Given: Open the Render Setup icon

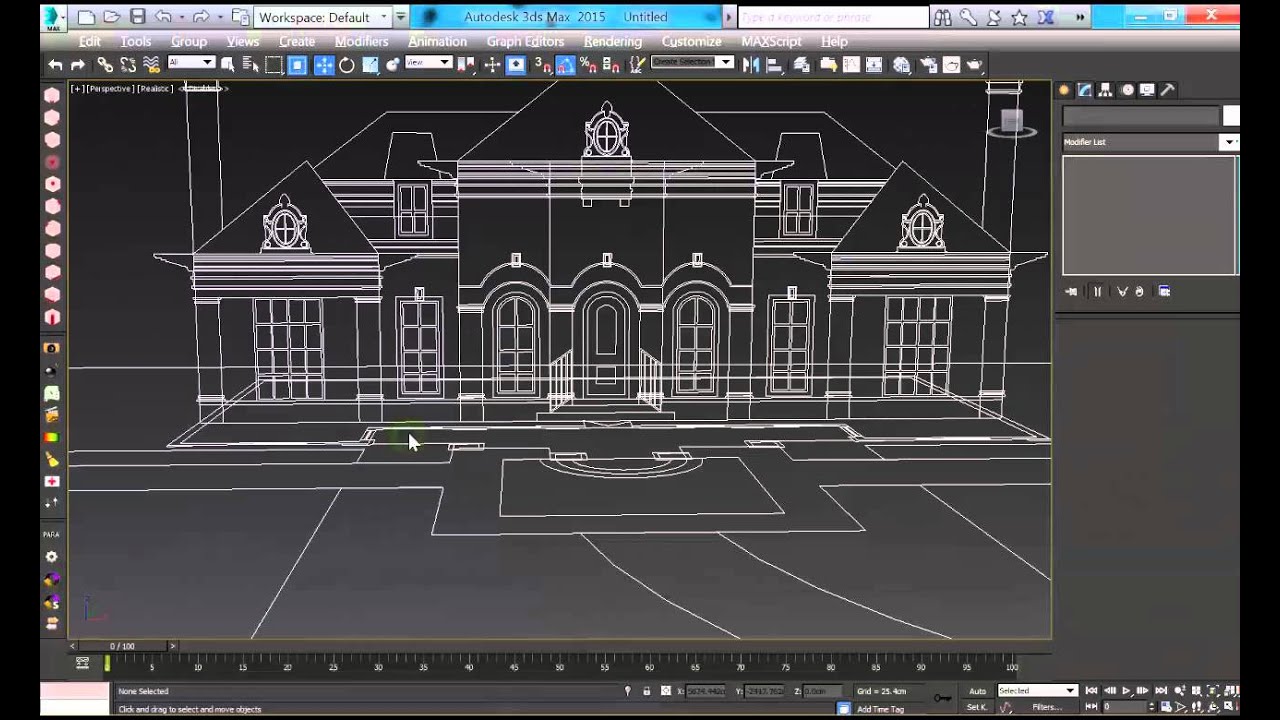Looking at the screenshot, I should pyautogui.click(x=928, y=65).
